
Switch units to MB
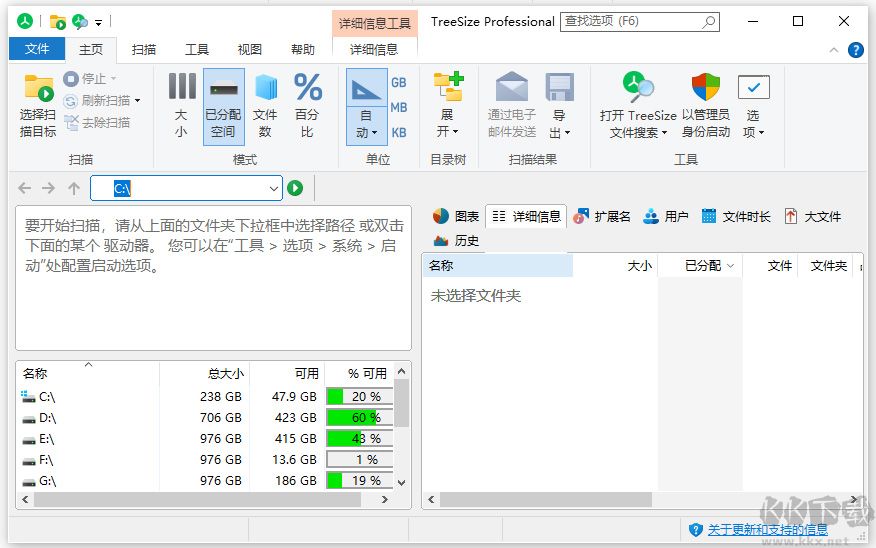[398, 107]
